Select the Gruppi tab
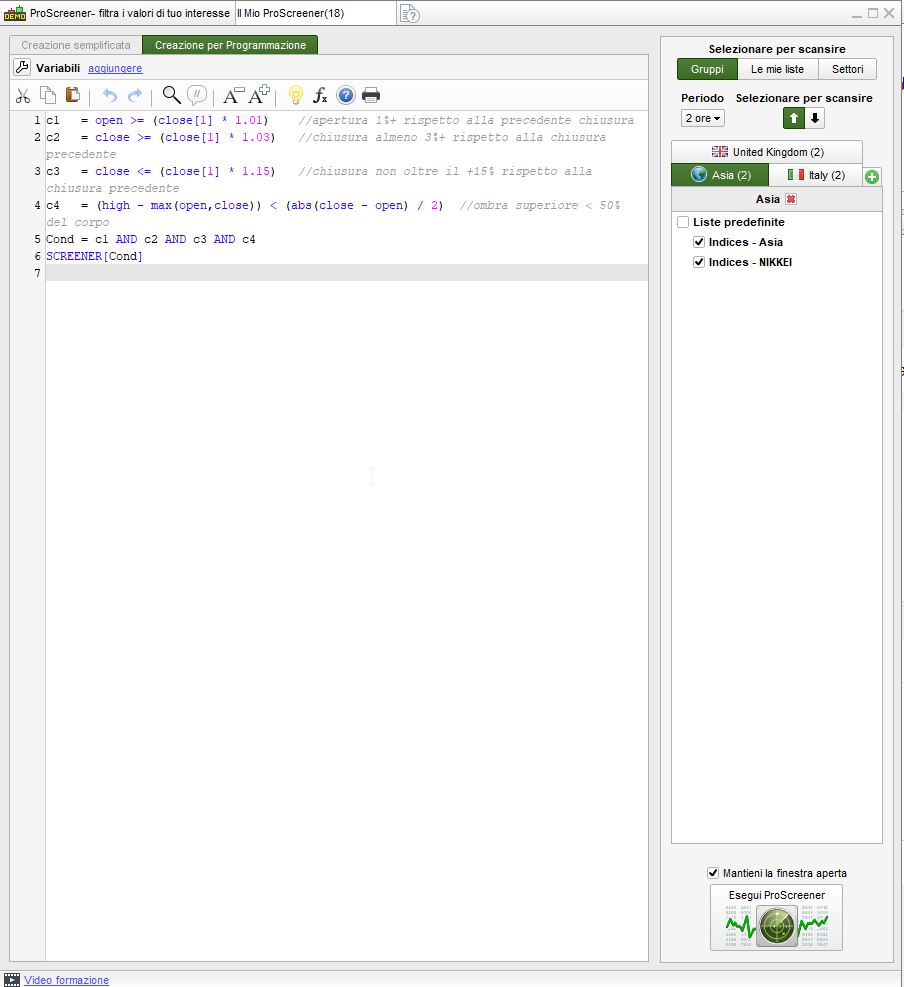This screenshot has width=904, height=987. [707, 69]
